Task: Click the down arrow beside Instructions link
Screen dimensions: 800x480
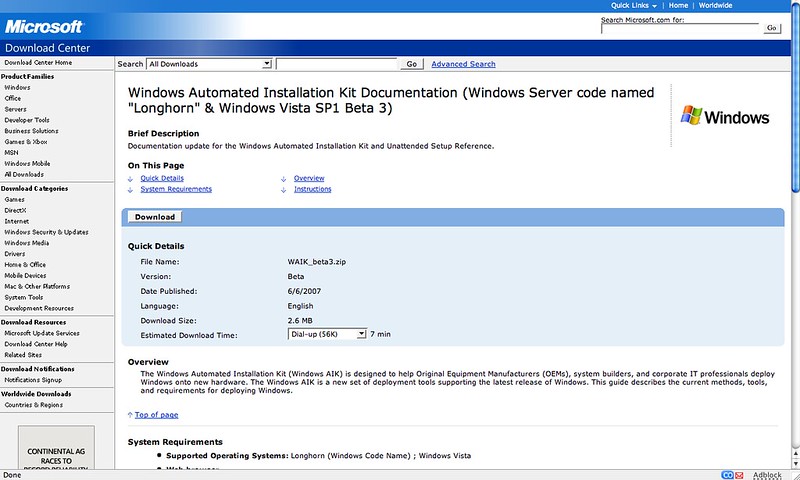Action: [x=283, y=190]
